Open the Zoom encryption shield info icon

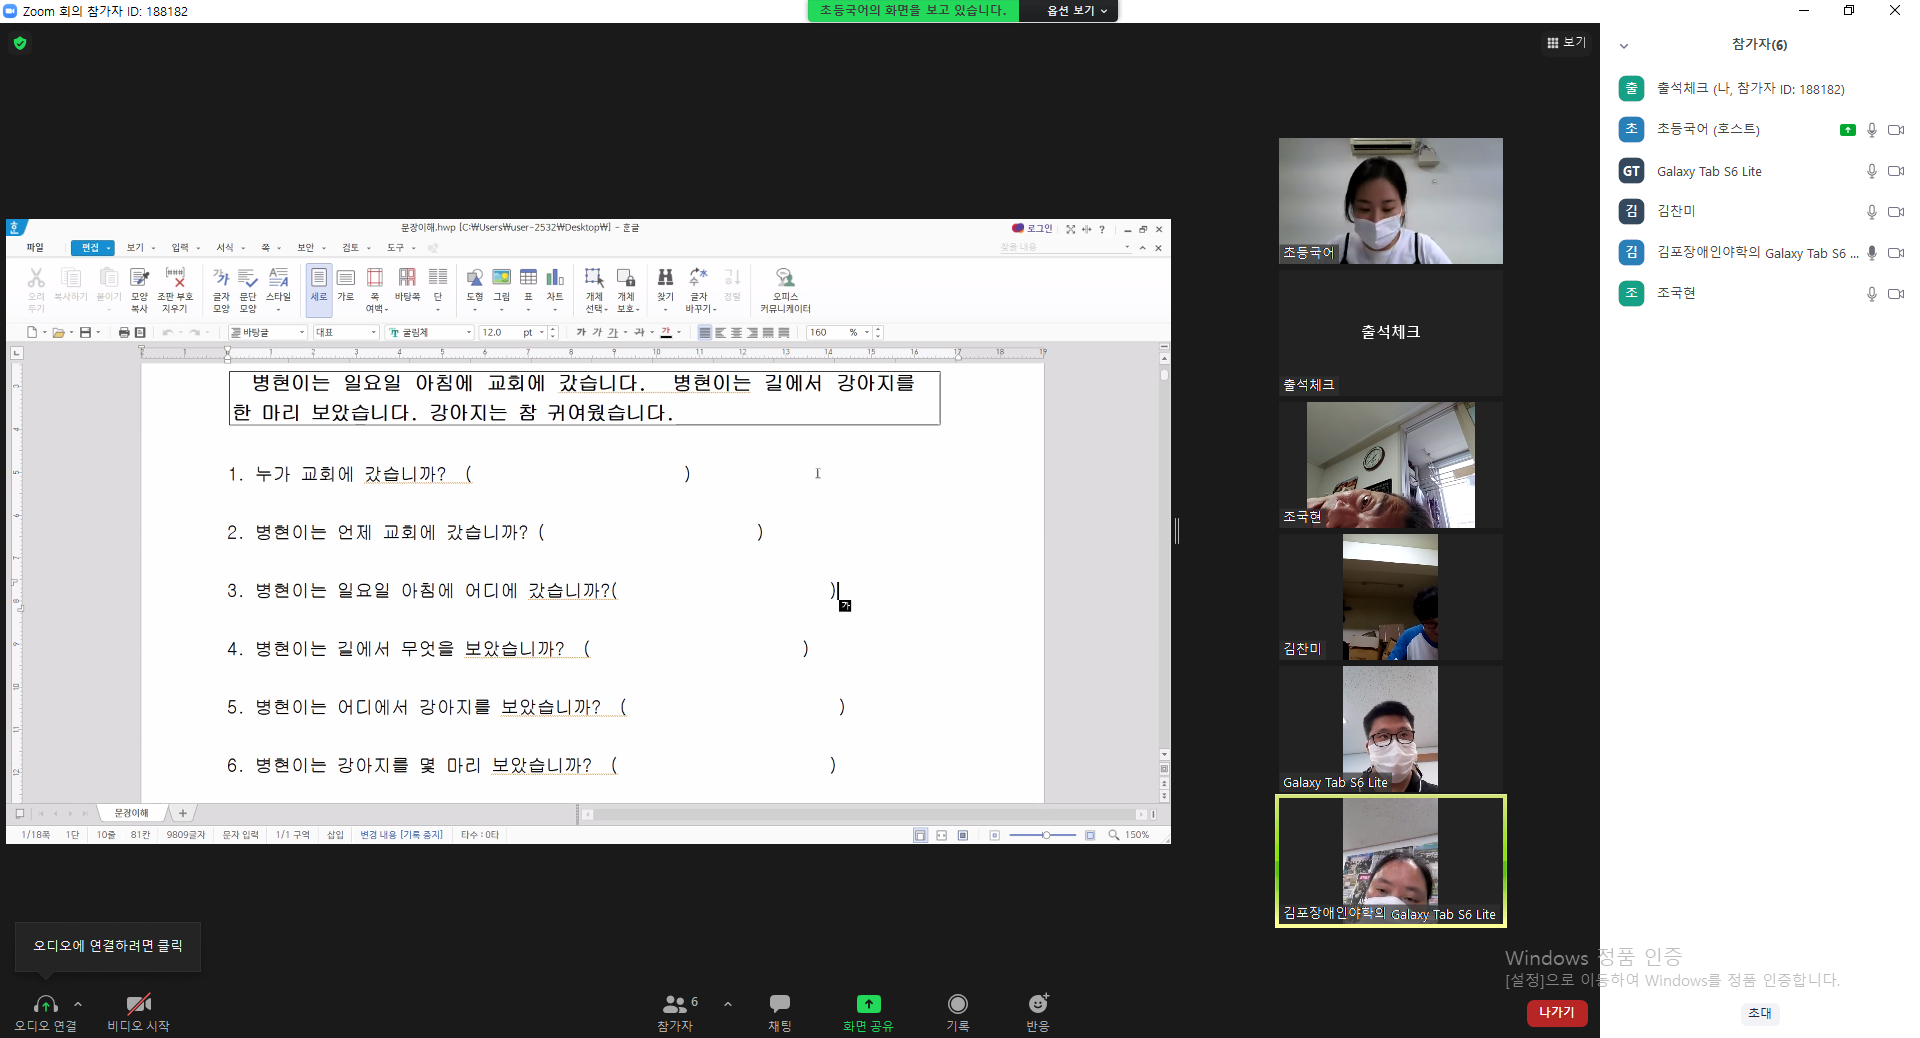[x=20, y=43]
